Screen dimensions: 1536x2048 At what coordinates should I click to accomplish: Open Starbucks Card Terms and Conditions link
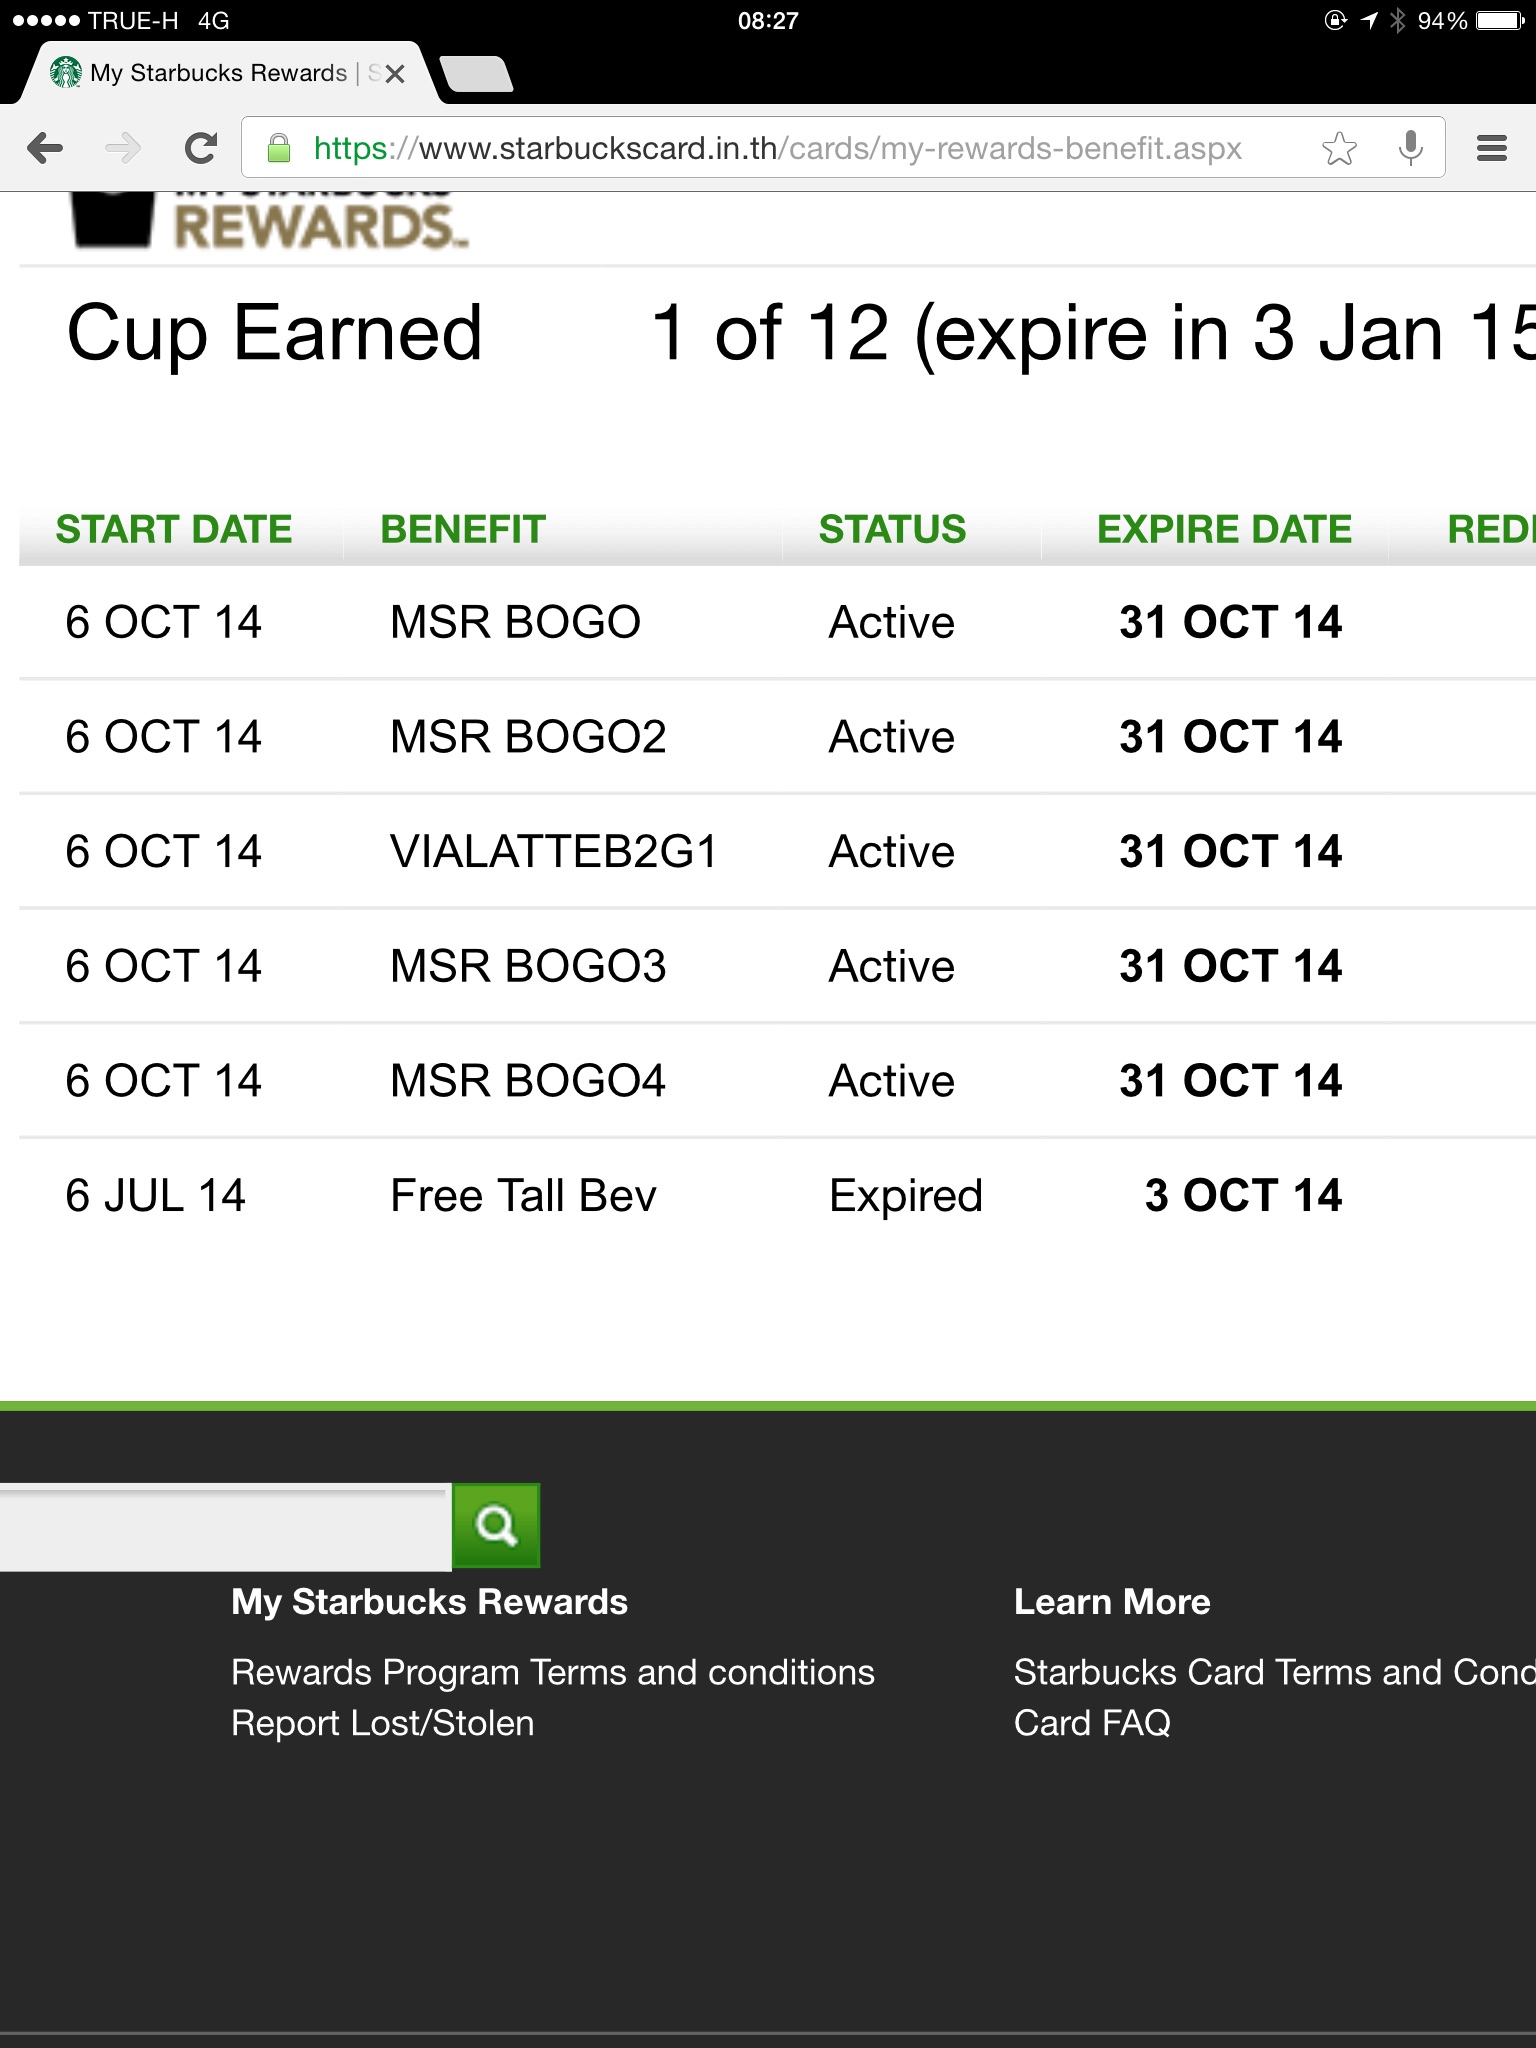coord(1272,1672)
